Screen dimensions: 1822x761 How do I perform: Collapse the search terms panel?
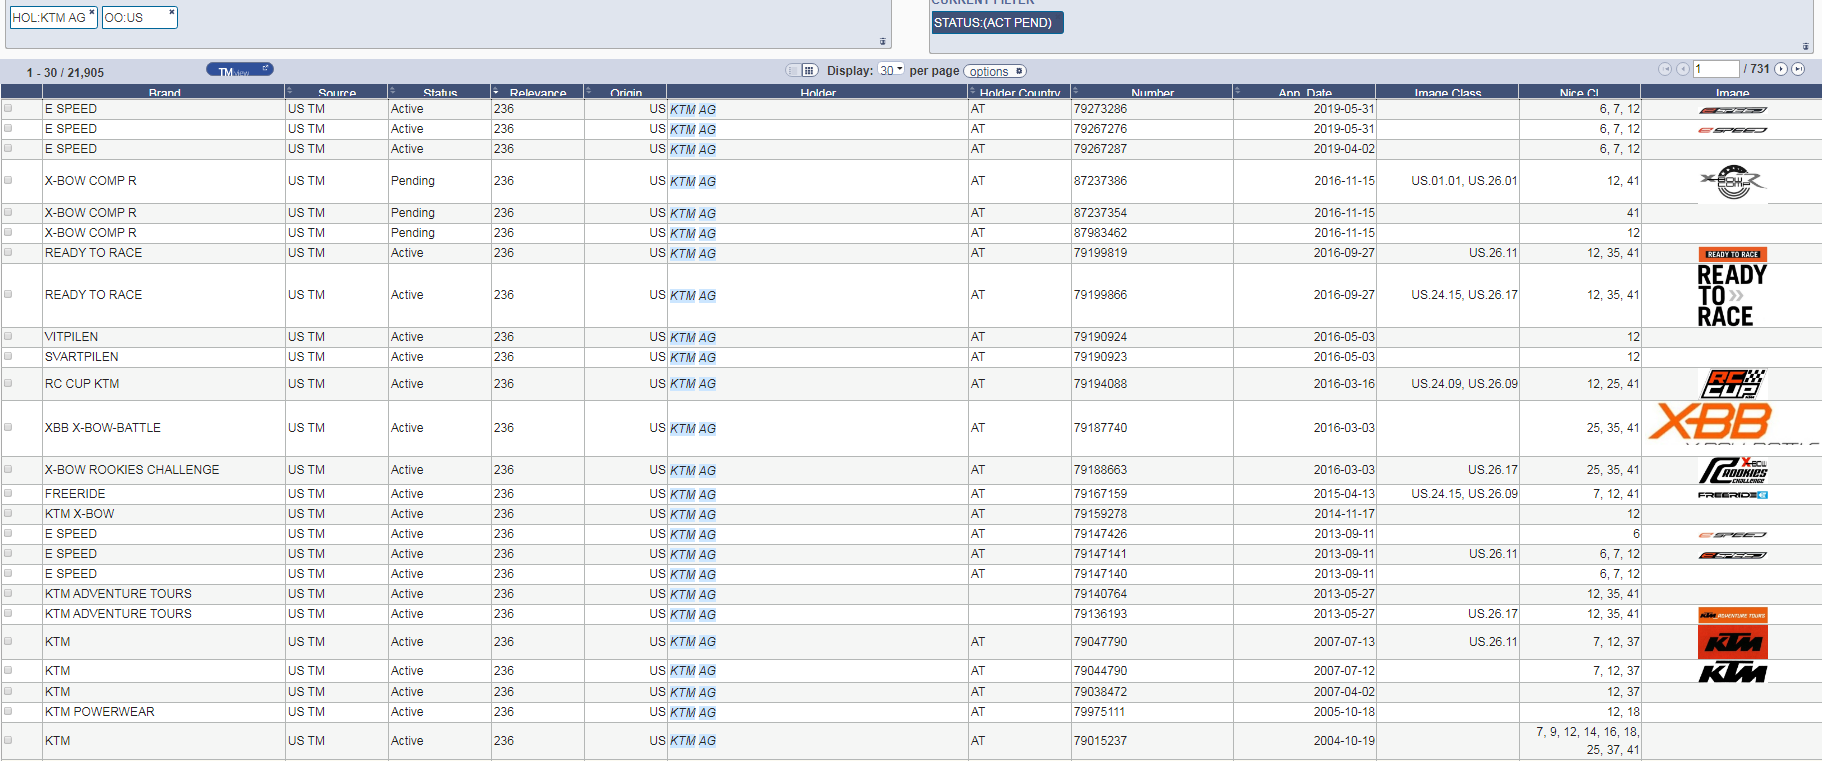[882, 42]
